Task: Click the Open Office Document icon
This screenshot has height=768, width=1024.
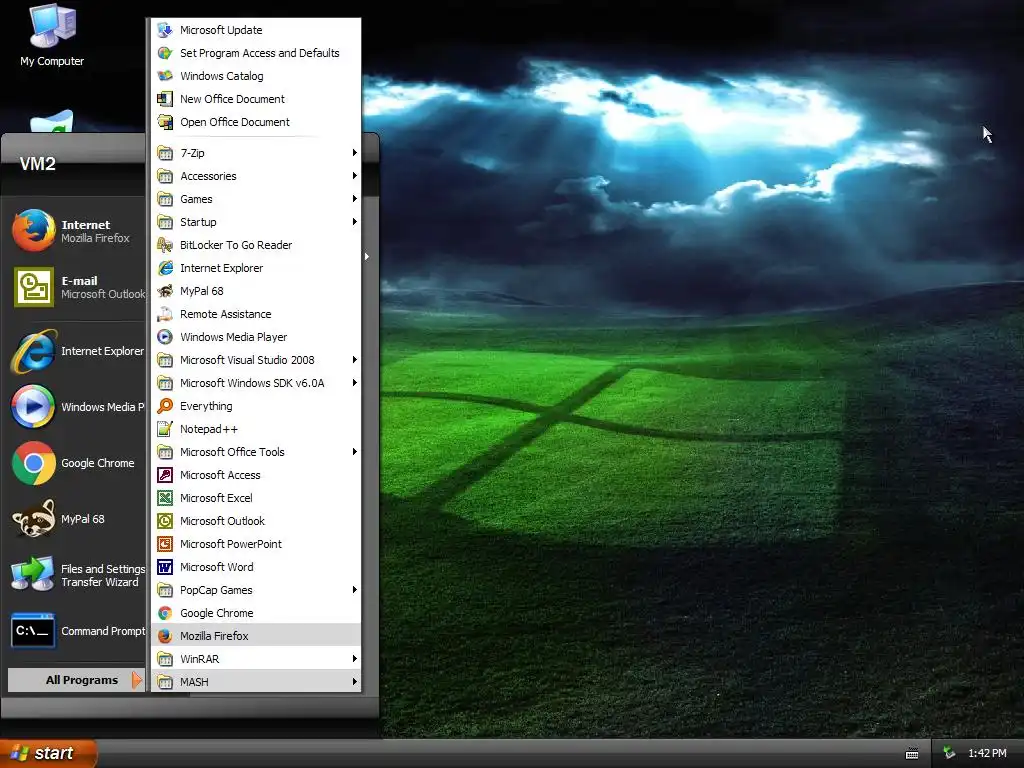Action: (165, 122)
